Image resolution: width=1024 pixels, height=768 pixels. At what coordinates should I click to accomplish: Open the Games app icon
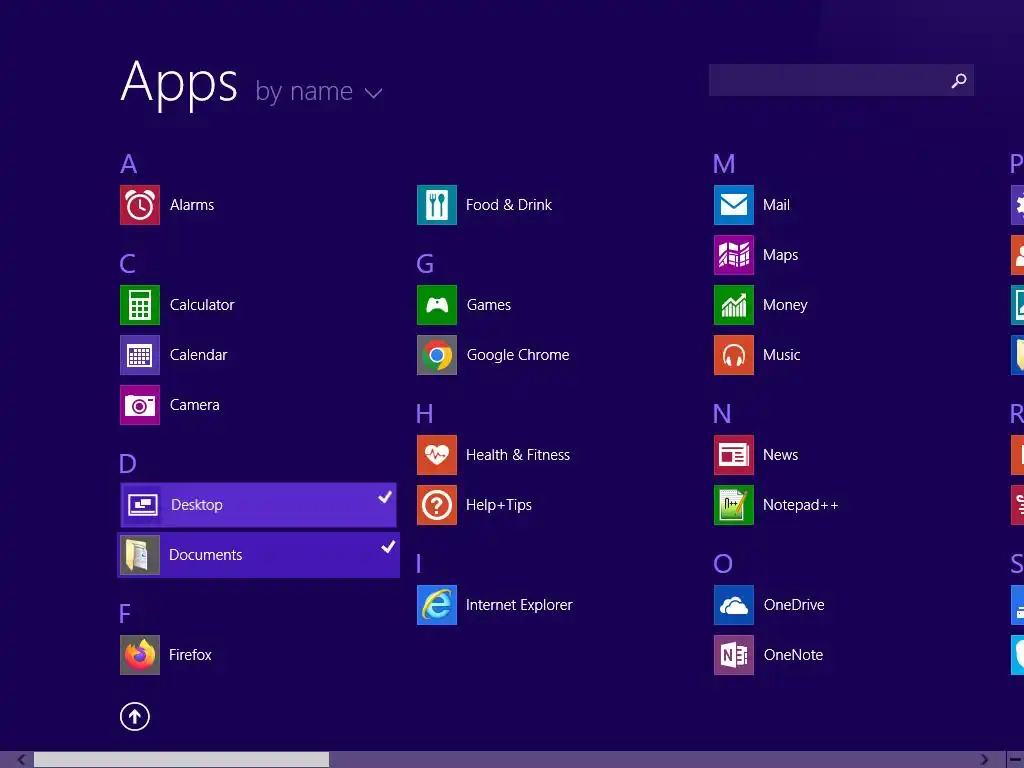[x=437, y=305]
